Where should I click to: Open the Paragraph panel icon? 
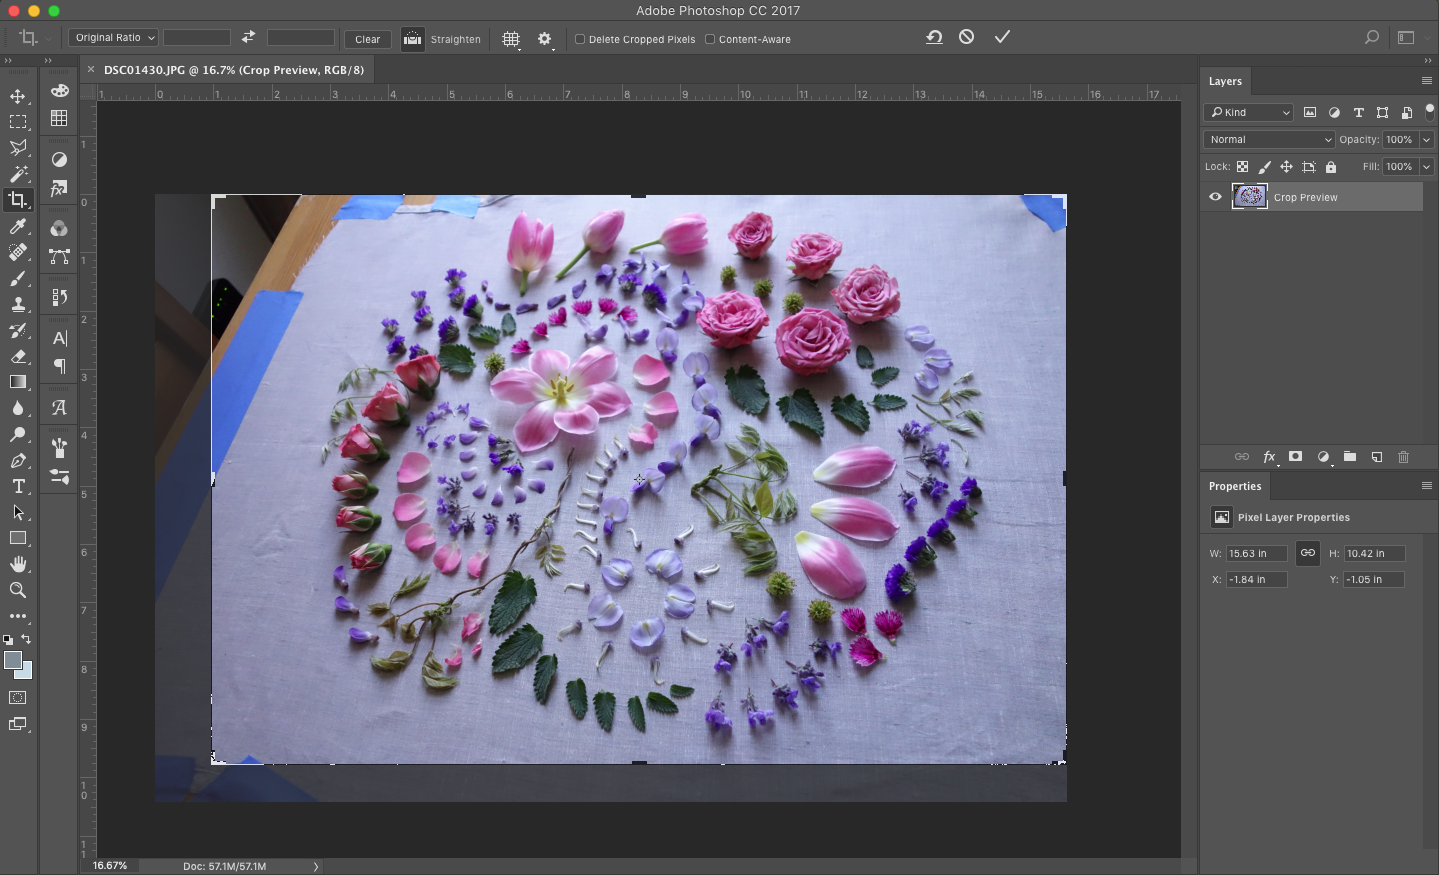coord(59,366)
